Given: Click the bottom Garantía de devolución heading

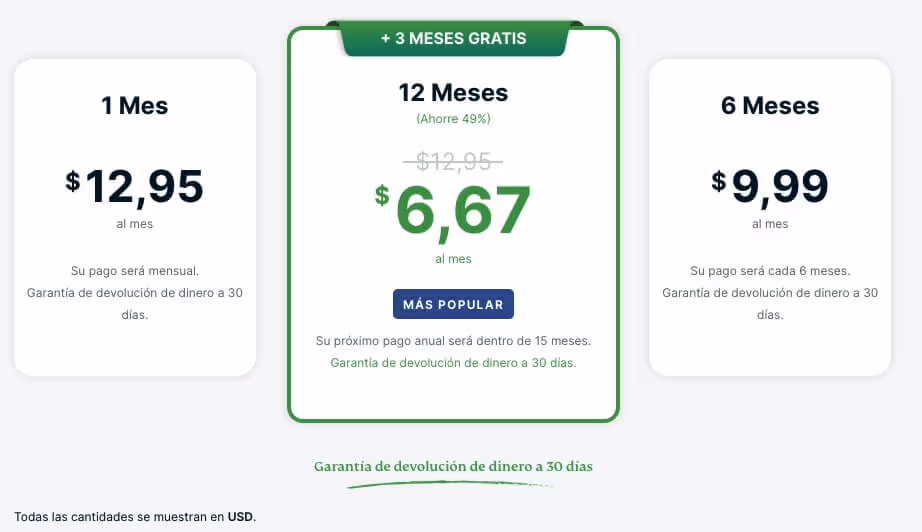Looking at the screenshot, I should point(453,467).
